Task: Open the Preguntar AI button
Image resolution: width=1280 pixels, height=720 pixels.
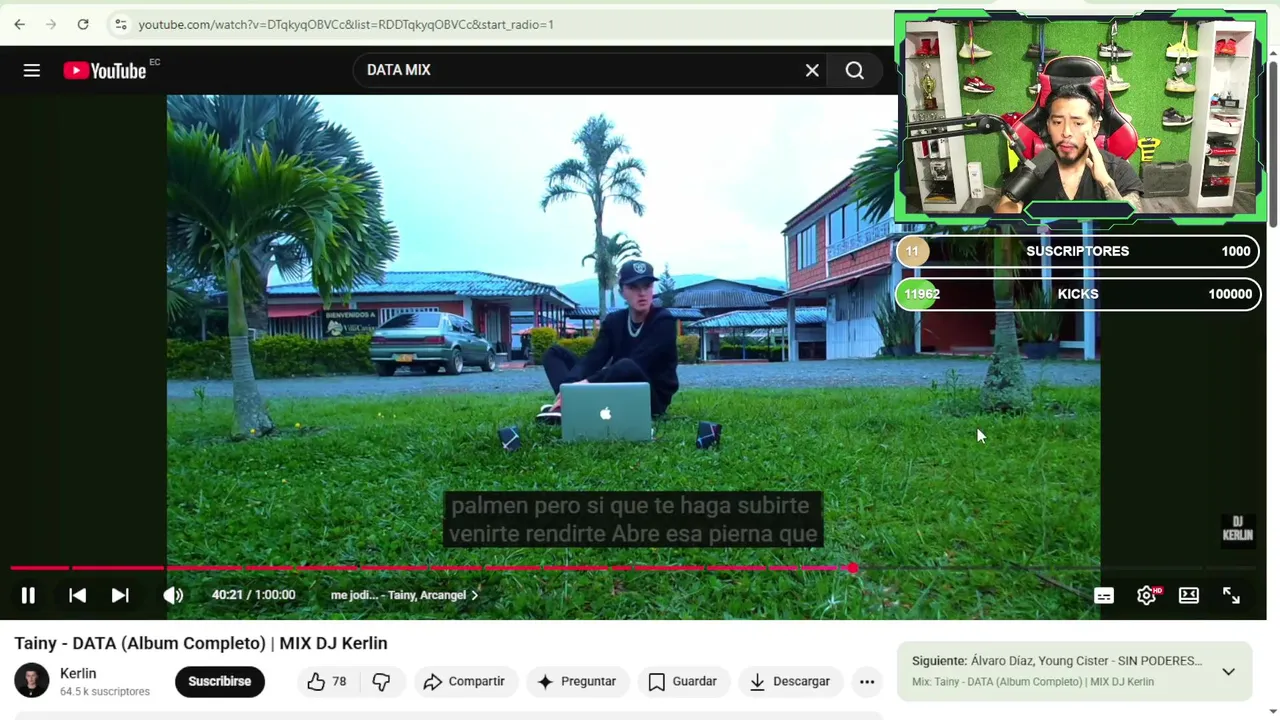Action: pos(576,681)
